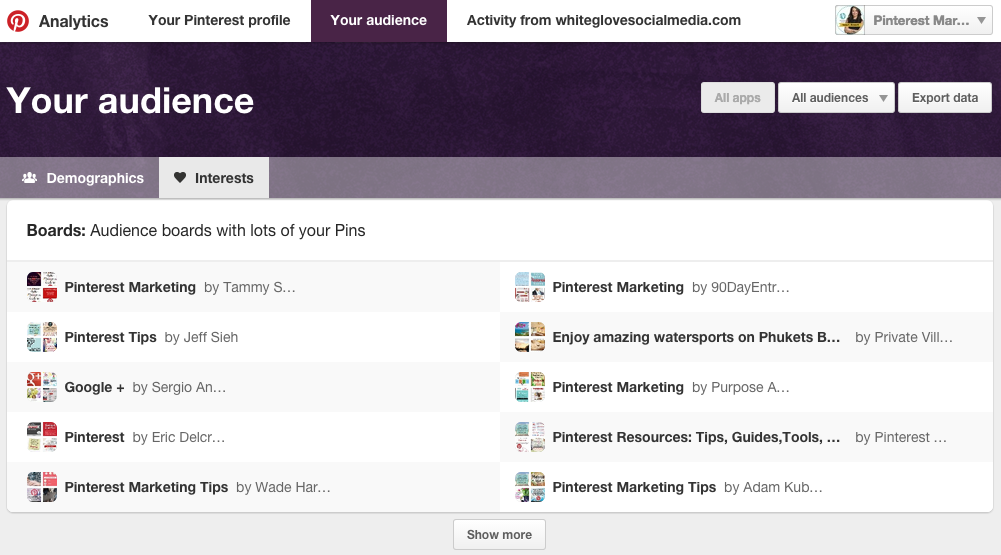
Task: Click author name 'by Wade Har…'
Action: 283,487
